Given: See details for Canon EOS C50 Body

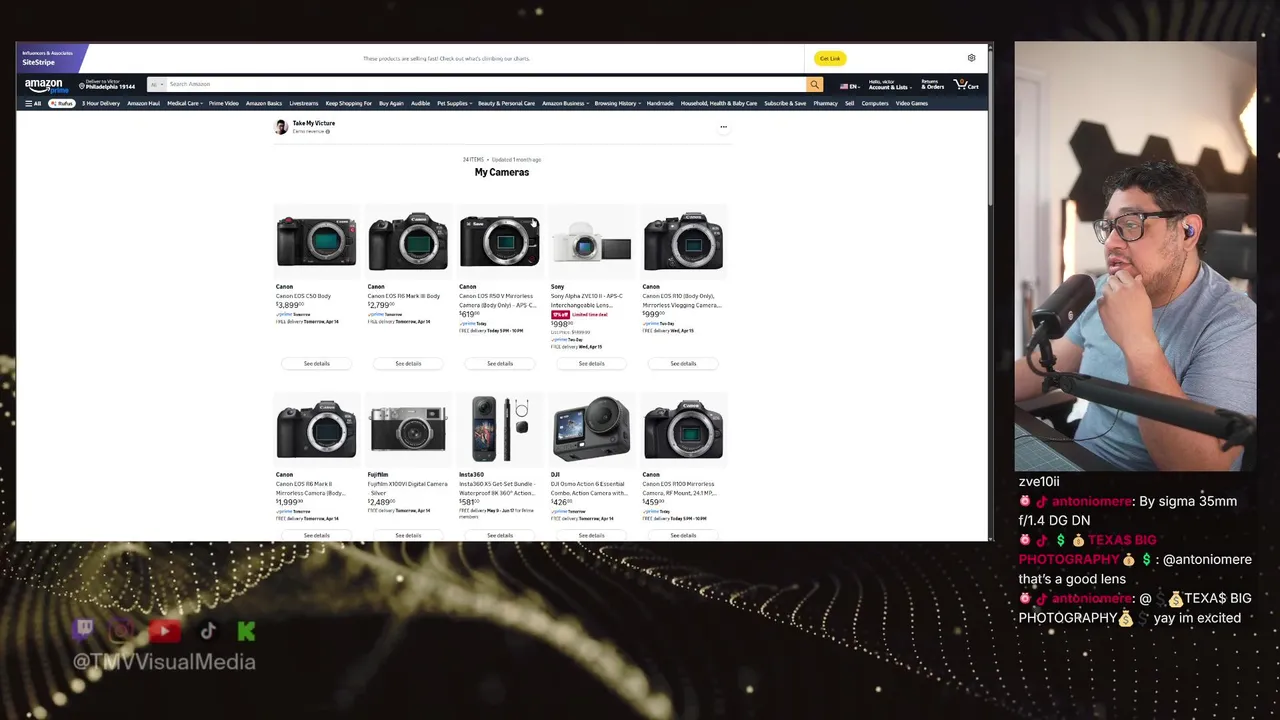Looking at the screenshot, I should [316, 363].
